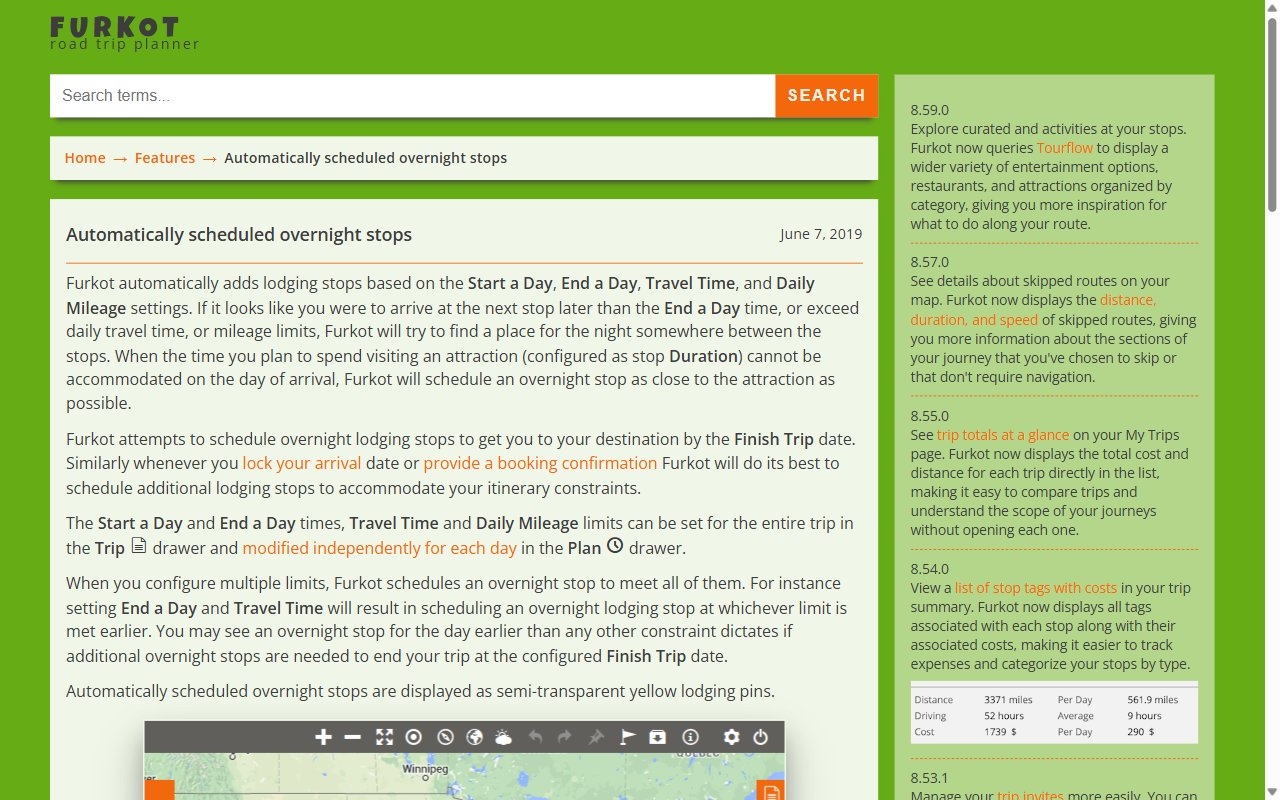
Task: Click the info circle icon on map toolbar
Action: [690, 737]
